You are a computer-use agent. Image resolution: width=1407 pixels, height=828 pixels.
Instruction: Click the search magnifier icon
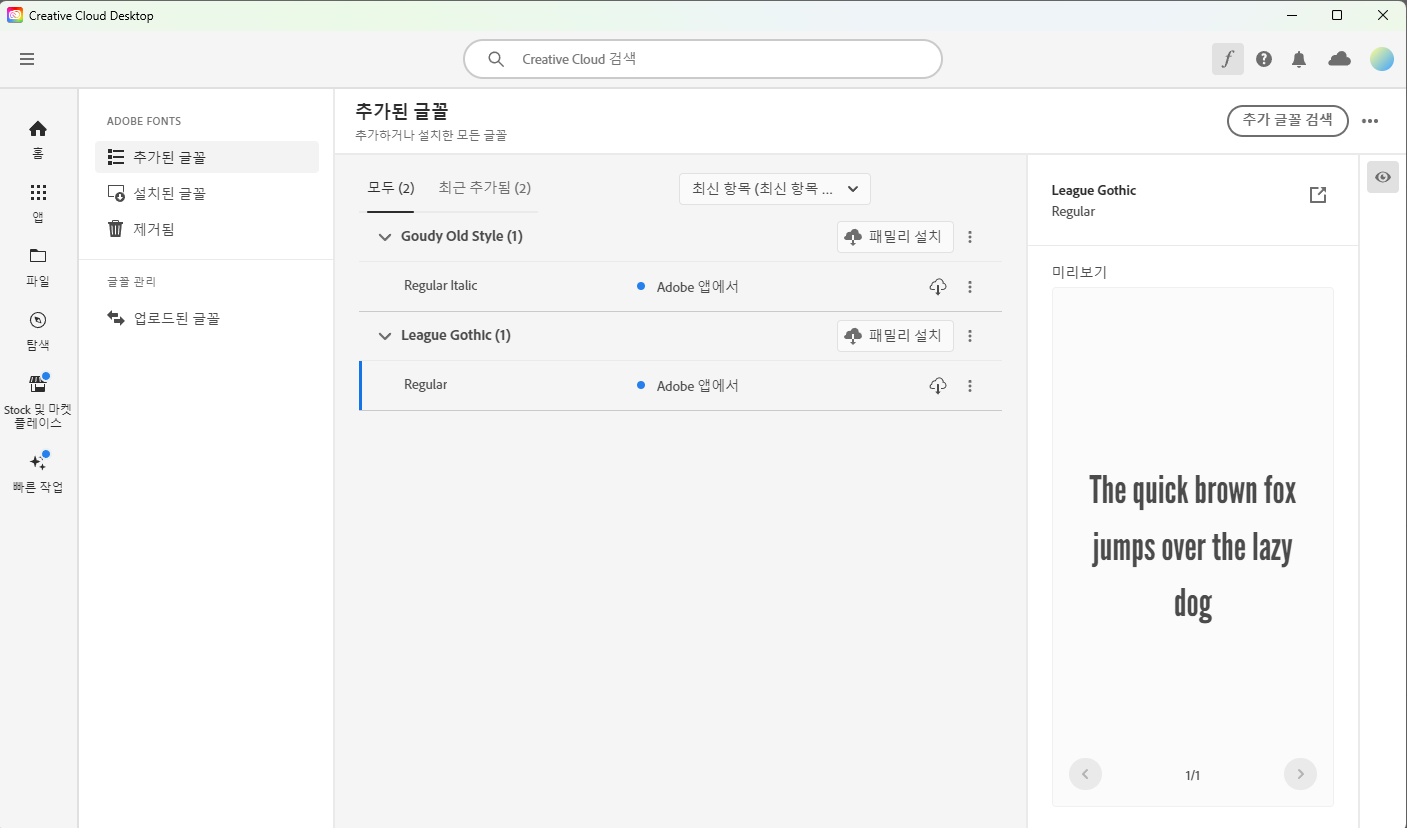(x=495, y=59)
